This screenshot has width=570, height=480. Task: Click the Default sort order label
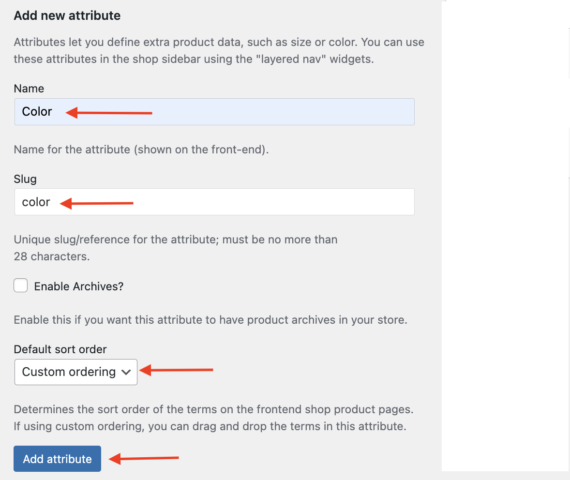click(60, 349)
